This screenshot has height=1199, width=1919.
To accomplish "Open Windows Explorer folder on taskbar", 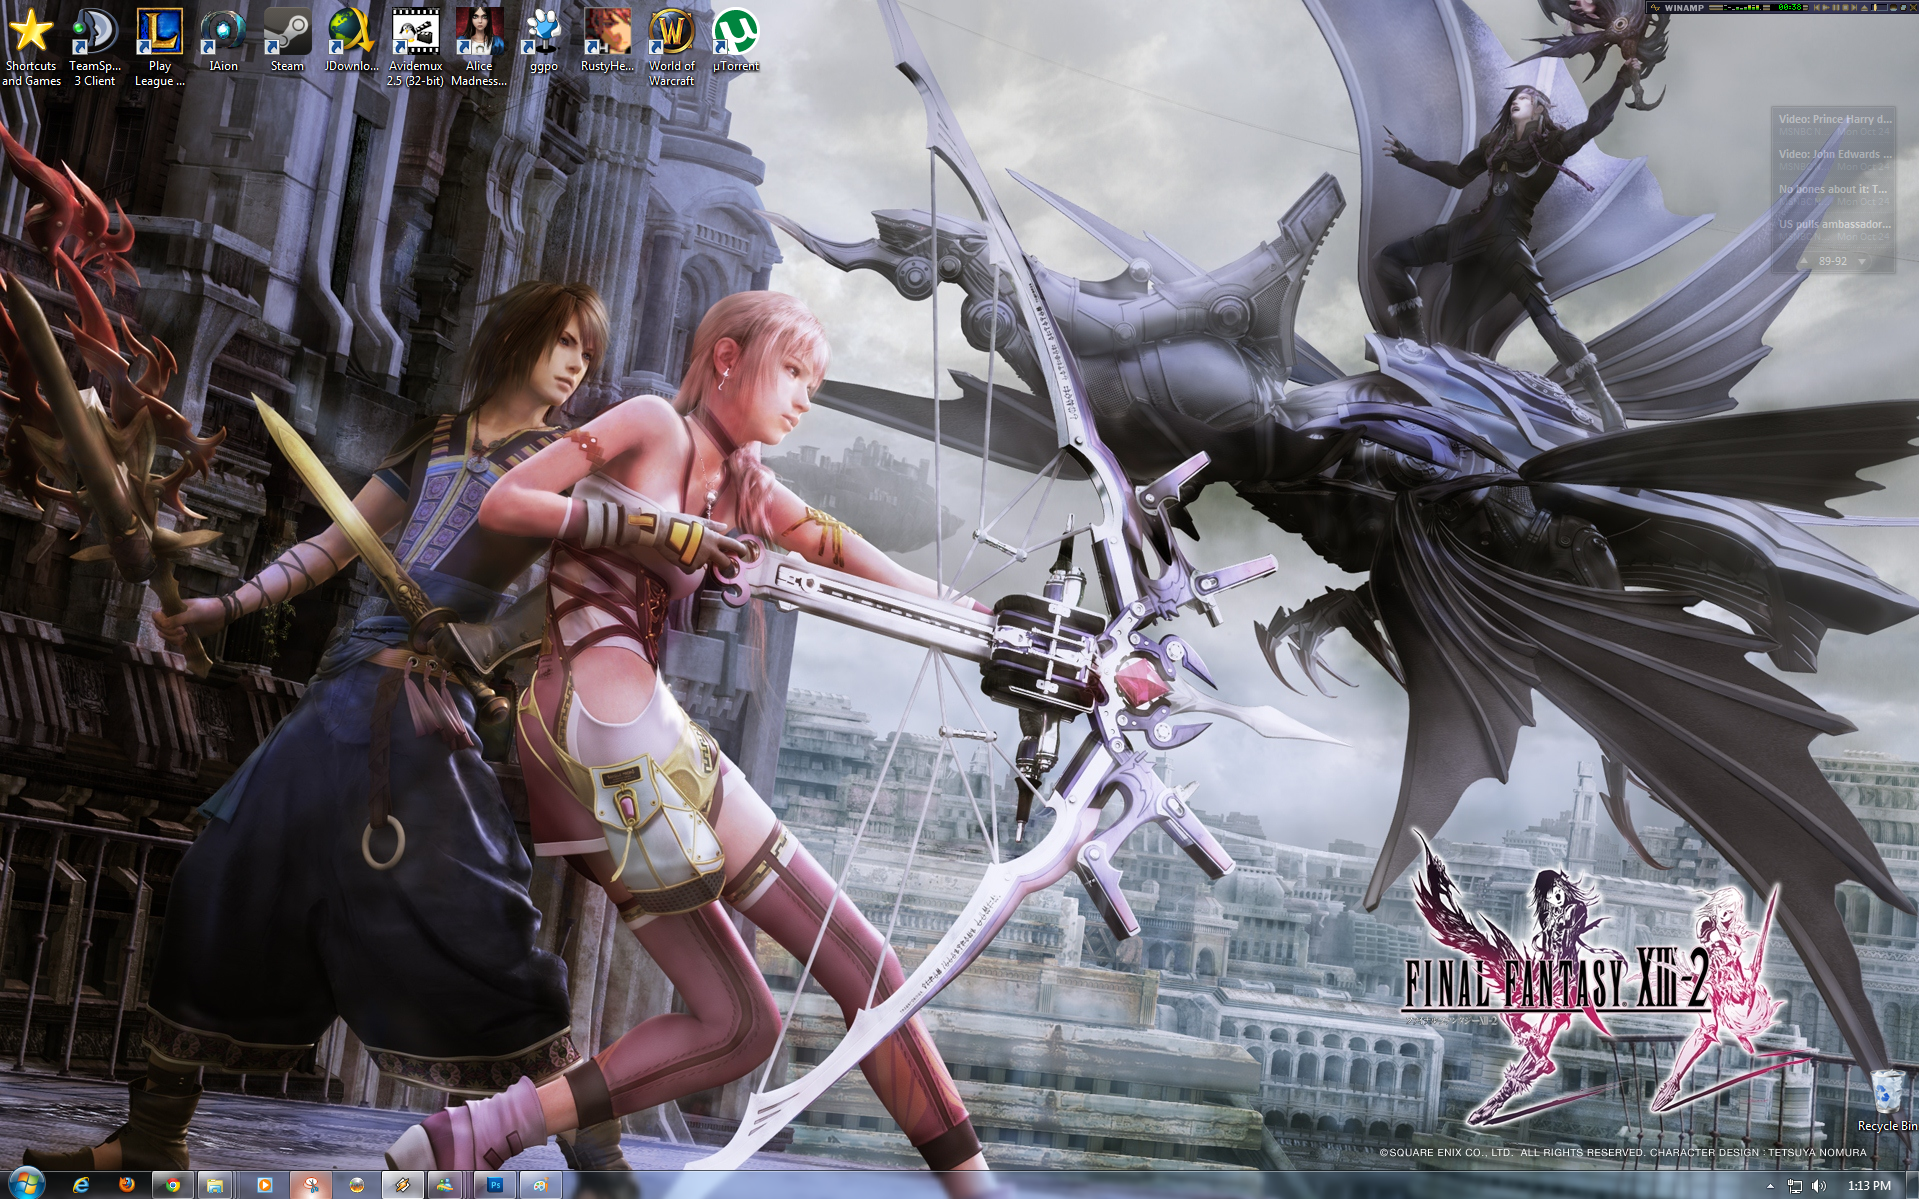I will [x=215, y=1185].
